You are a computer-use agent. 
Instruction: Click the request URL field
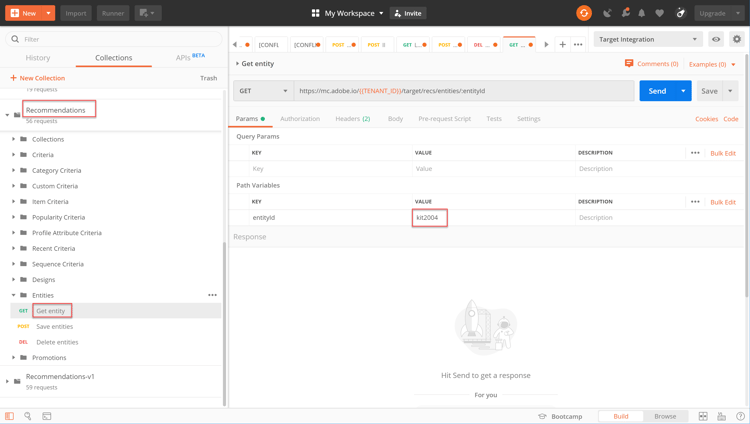[x=464, y=90]
